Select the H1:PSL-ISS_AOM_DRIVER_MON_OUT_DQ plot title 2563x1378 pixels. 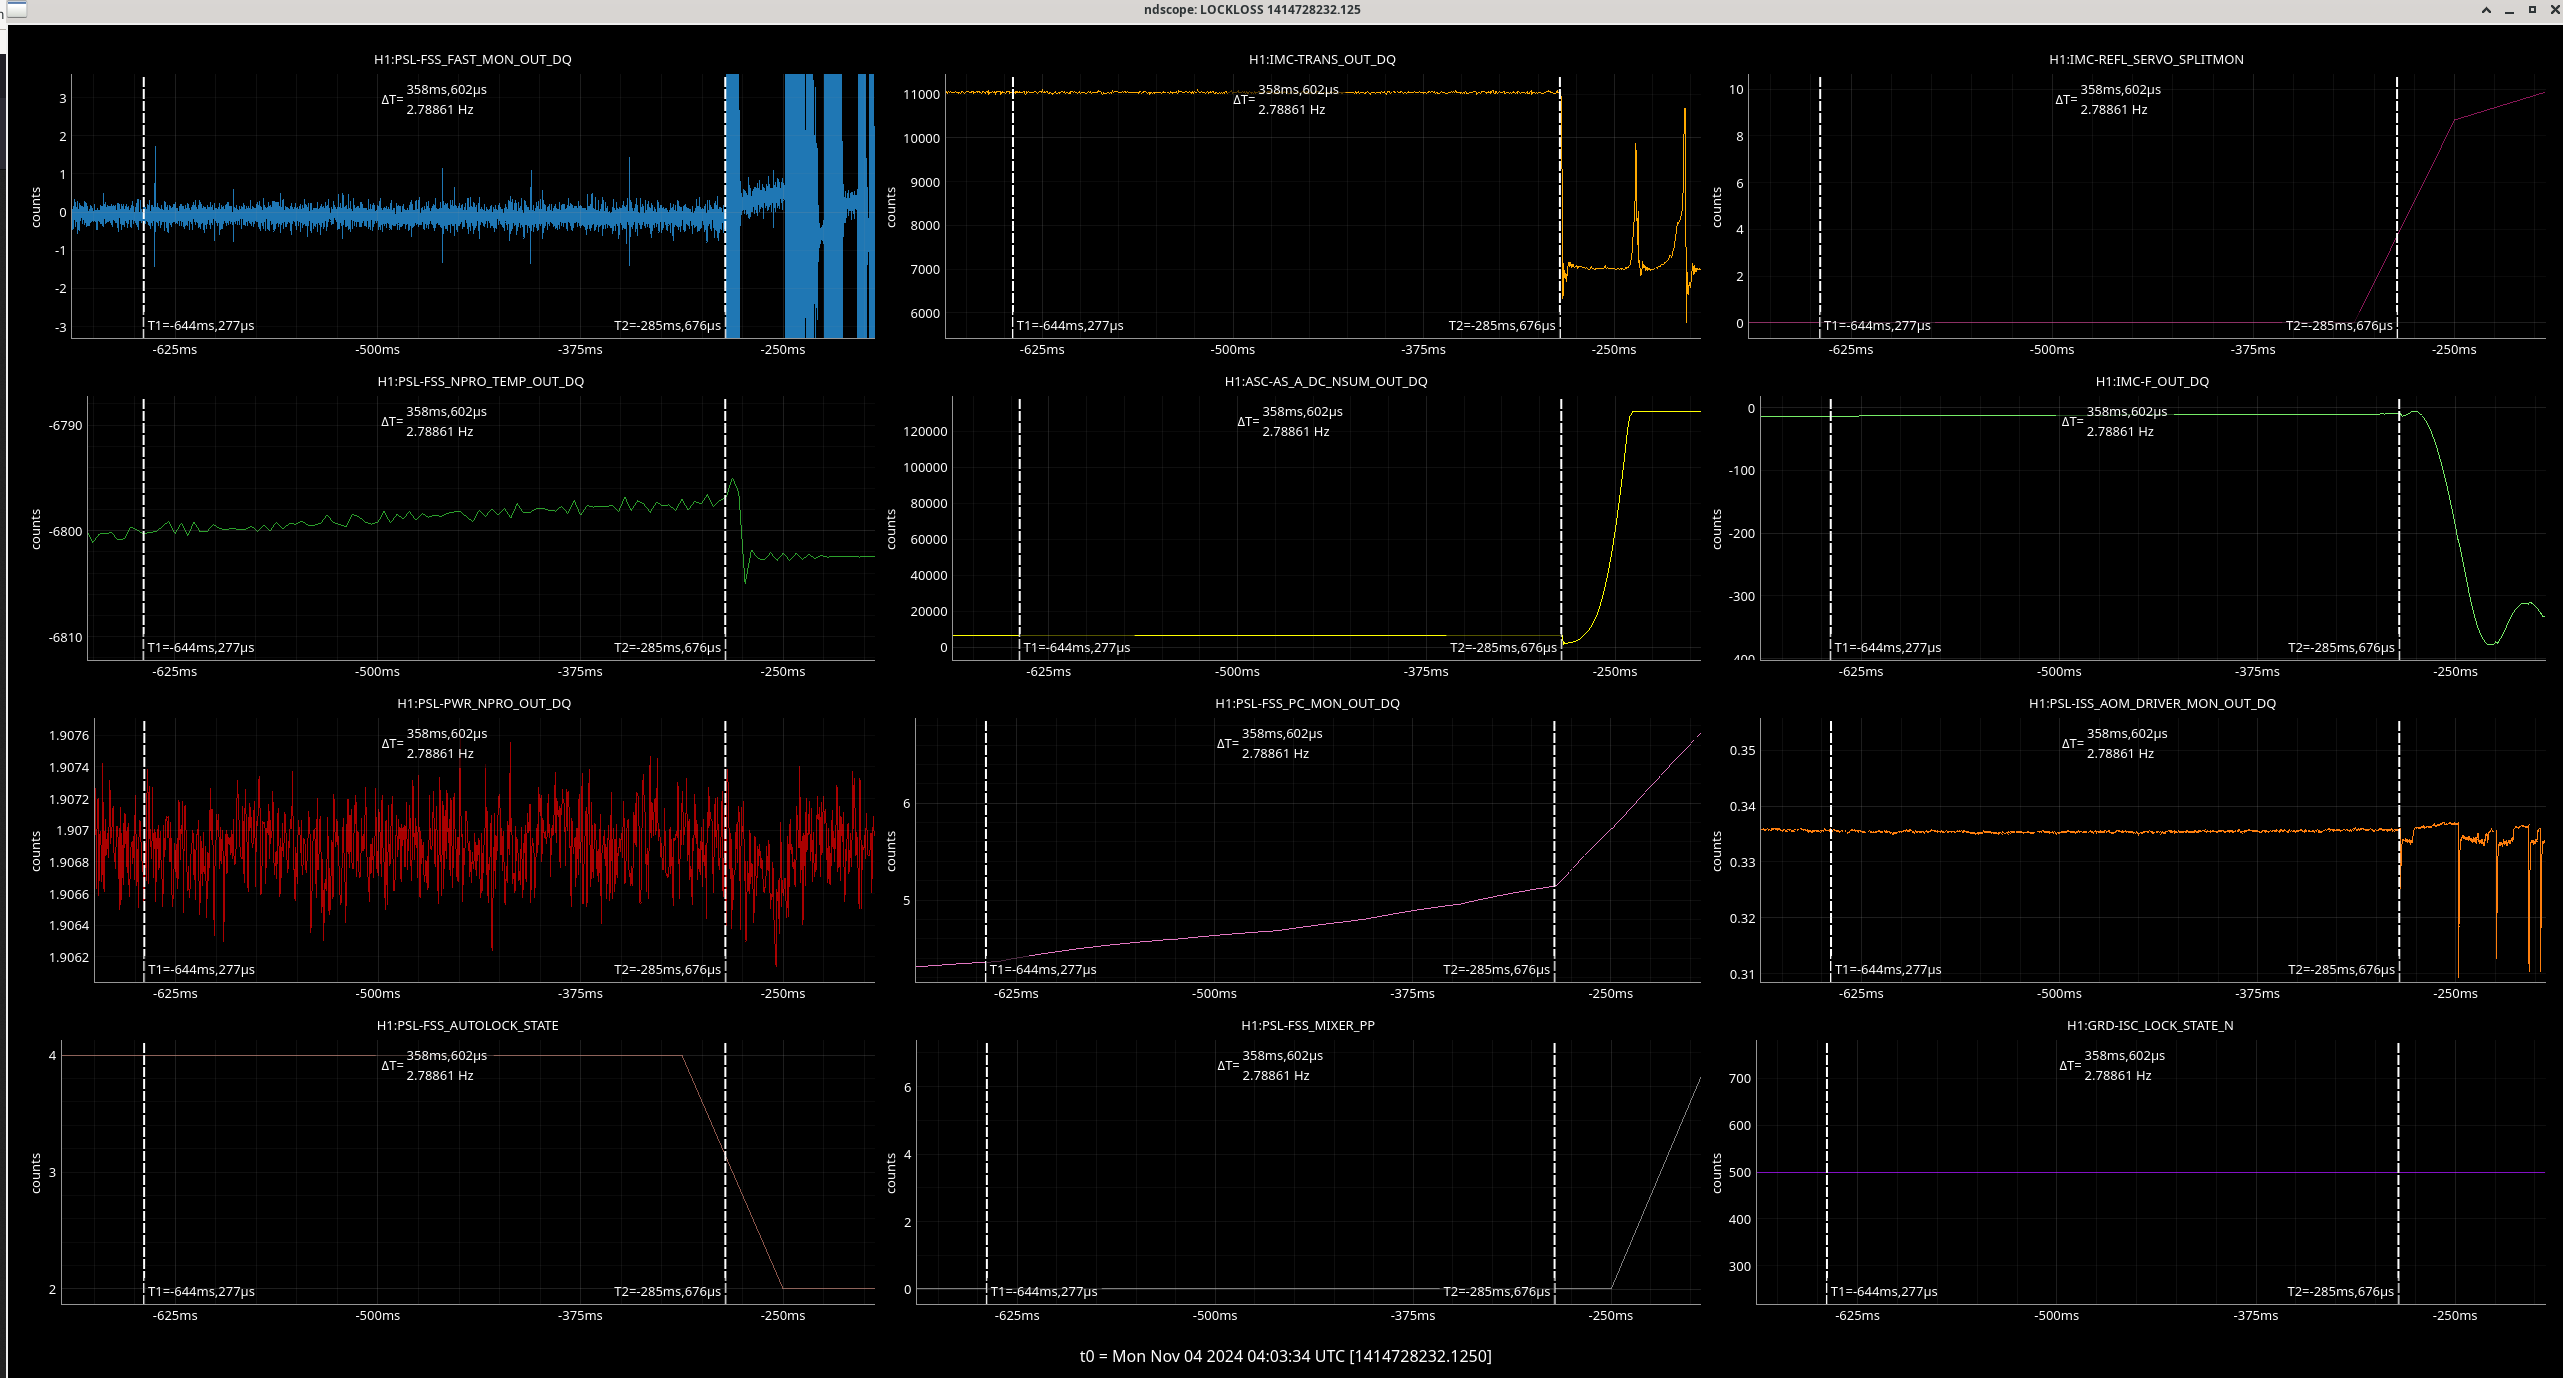tap(2152, 704)
